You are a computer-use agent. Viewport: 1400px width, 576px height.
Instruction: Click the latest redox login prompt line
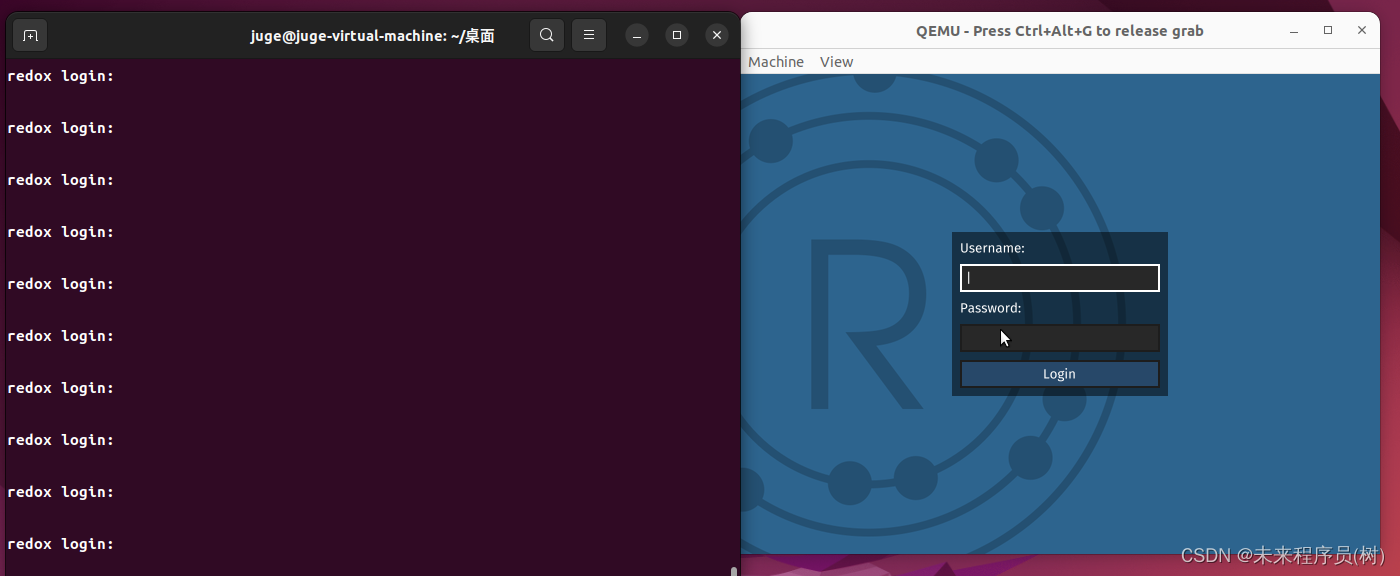(60, 543)
